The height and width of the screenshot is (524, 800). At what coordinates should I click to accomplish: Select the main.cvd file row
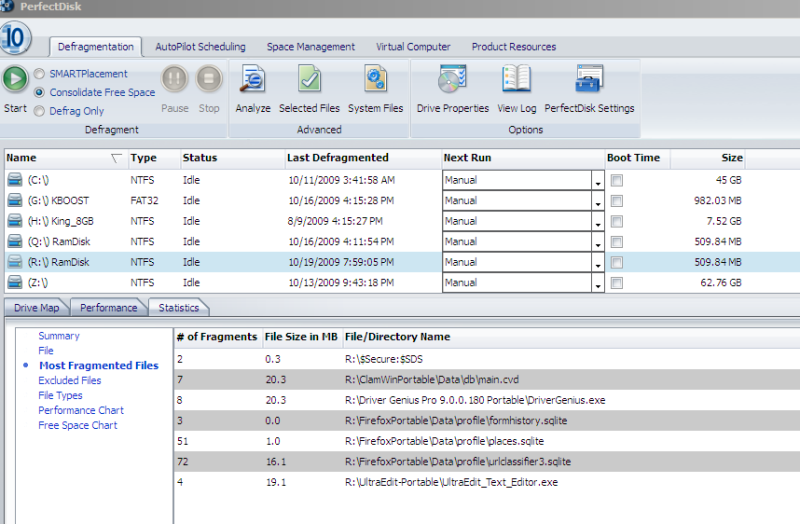tap(487, 380)
